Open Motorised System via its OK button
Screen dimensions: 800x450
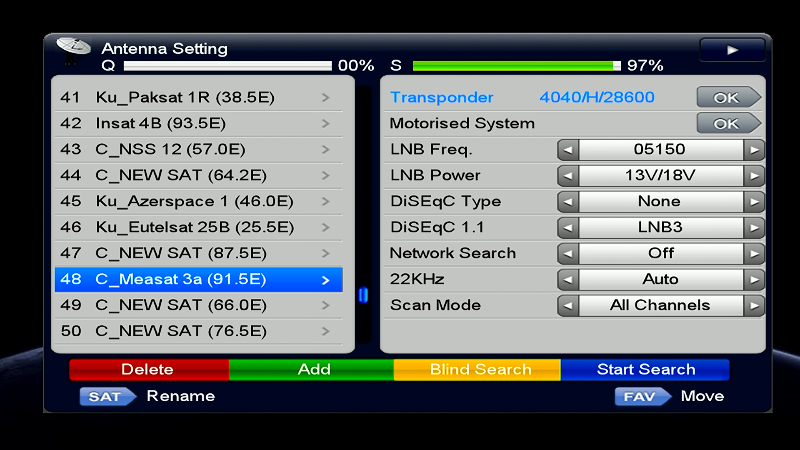coord(729,123)
